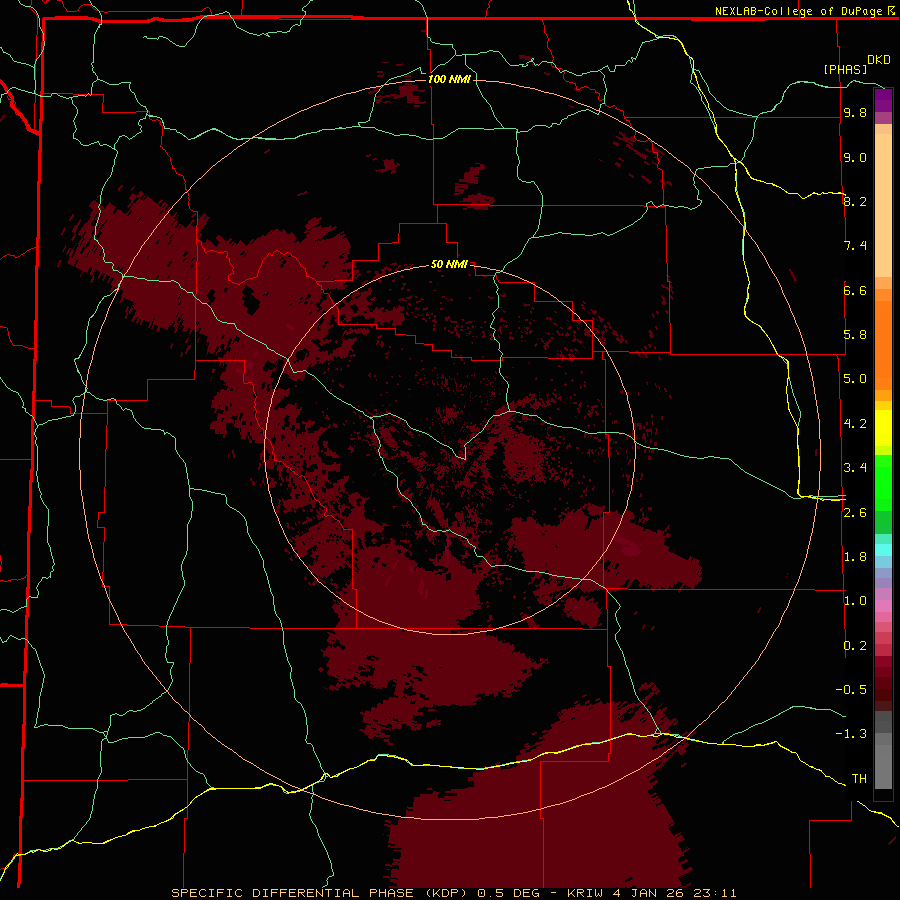Select the 0.2 scale value
Screen dimensions: 900x900
pos(855,645)
